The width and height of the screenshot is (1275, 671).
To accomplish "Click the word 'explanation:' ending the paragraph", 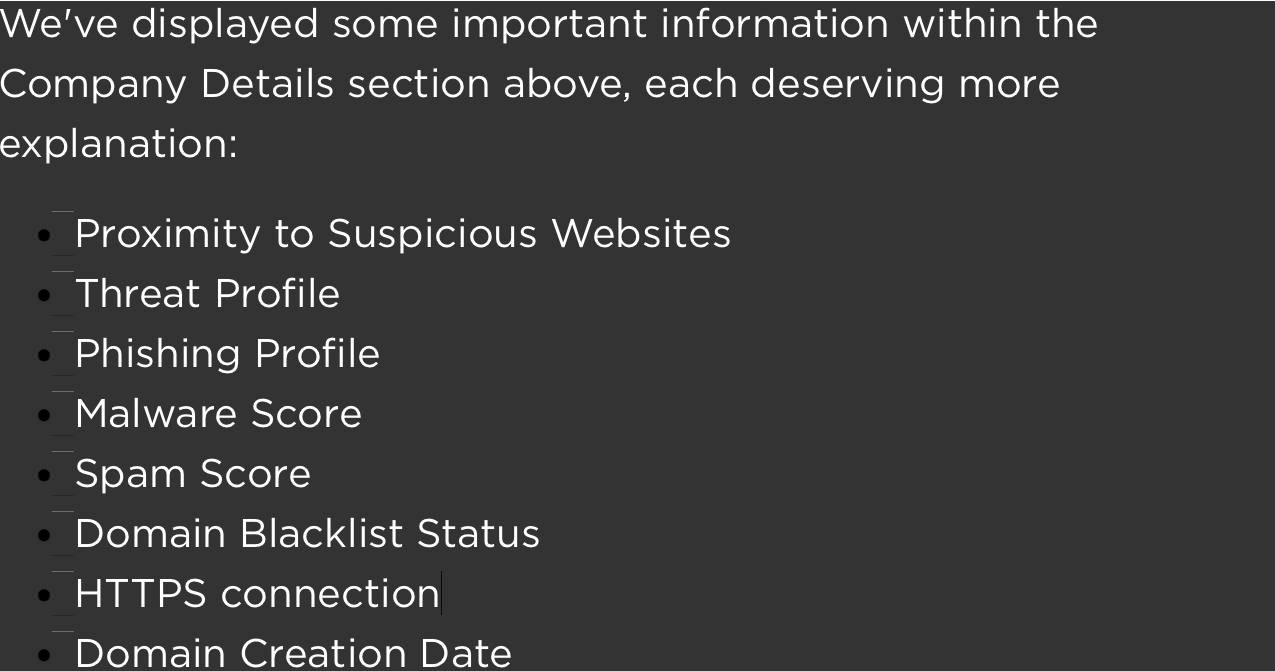I will coord(119,145).
